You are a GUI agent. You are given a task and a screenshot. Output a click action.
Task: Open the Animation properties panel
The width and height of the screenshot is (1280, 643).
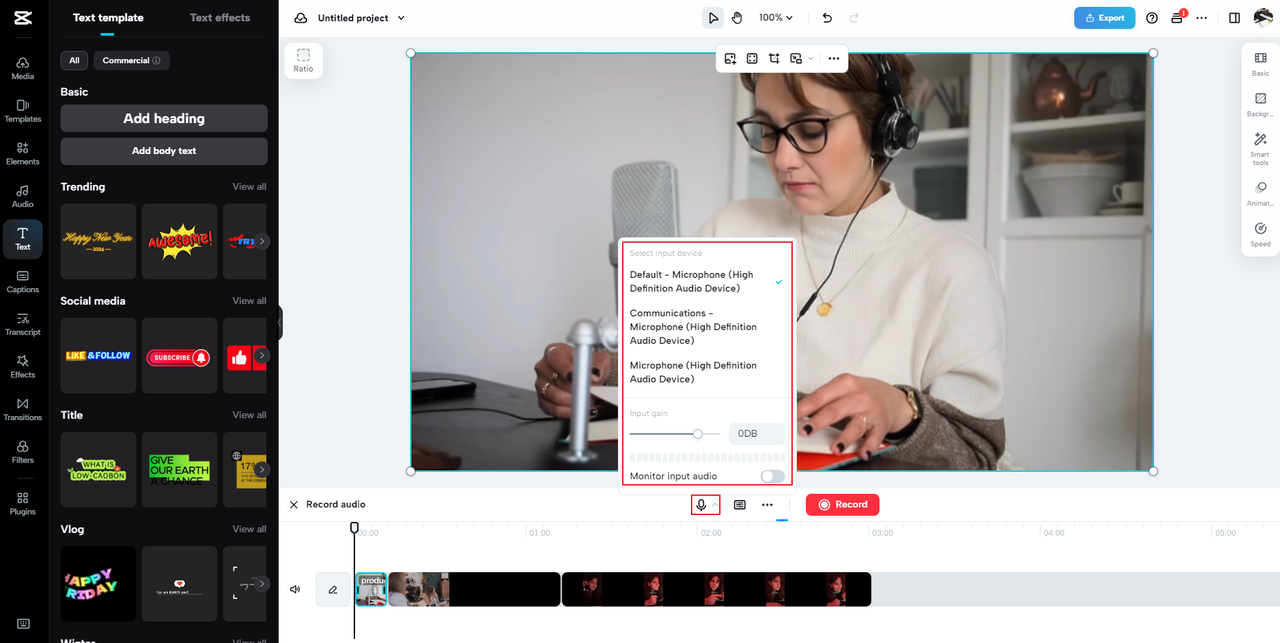pyautogui.click(x=1260, y=193)
